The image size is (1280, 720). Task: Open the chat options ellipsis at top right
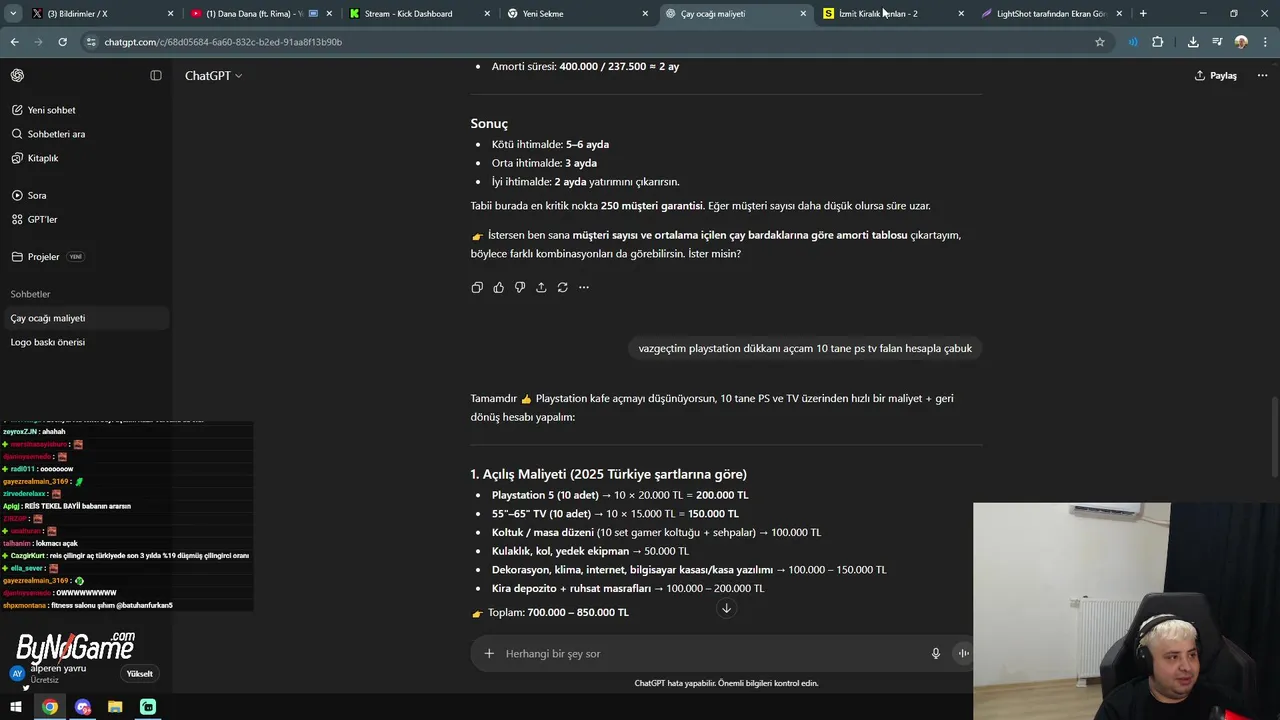1262,76
